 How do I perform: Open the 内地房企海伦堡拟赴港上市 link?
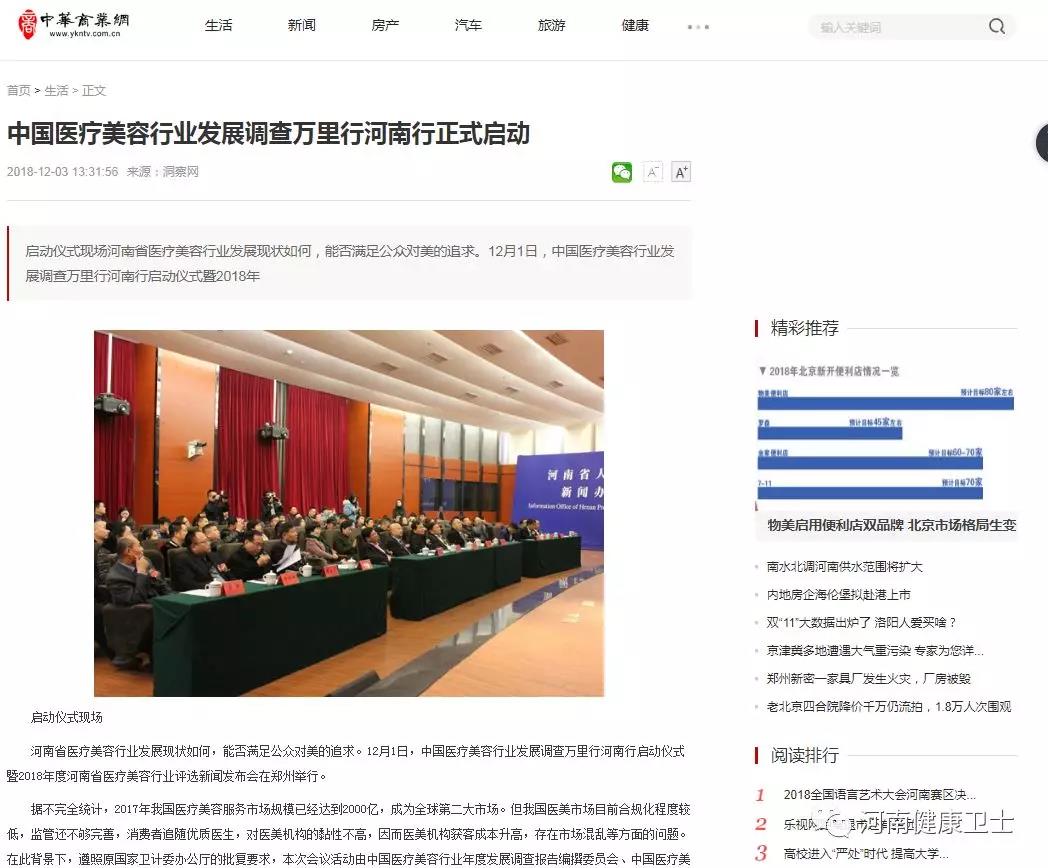[x=838, y=595]
